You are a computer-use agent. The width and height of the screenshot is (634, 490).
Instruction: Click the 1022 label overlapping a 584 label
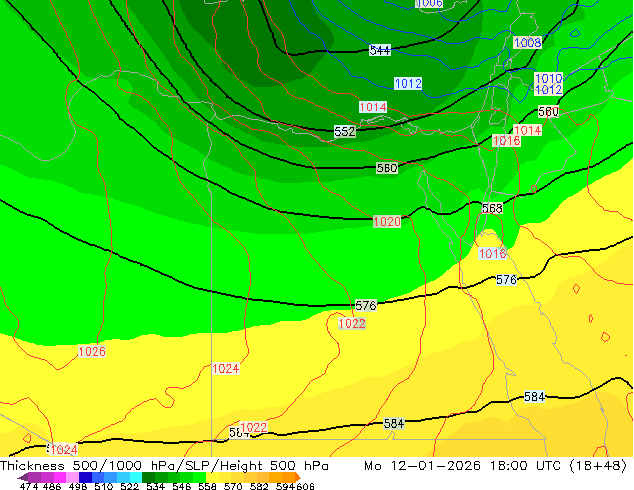(x=254, y=427)
